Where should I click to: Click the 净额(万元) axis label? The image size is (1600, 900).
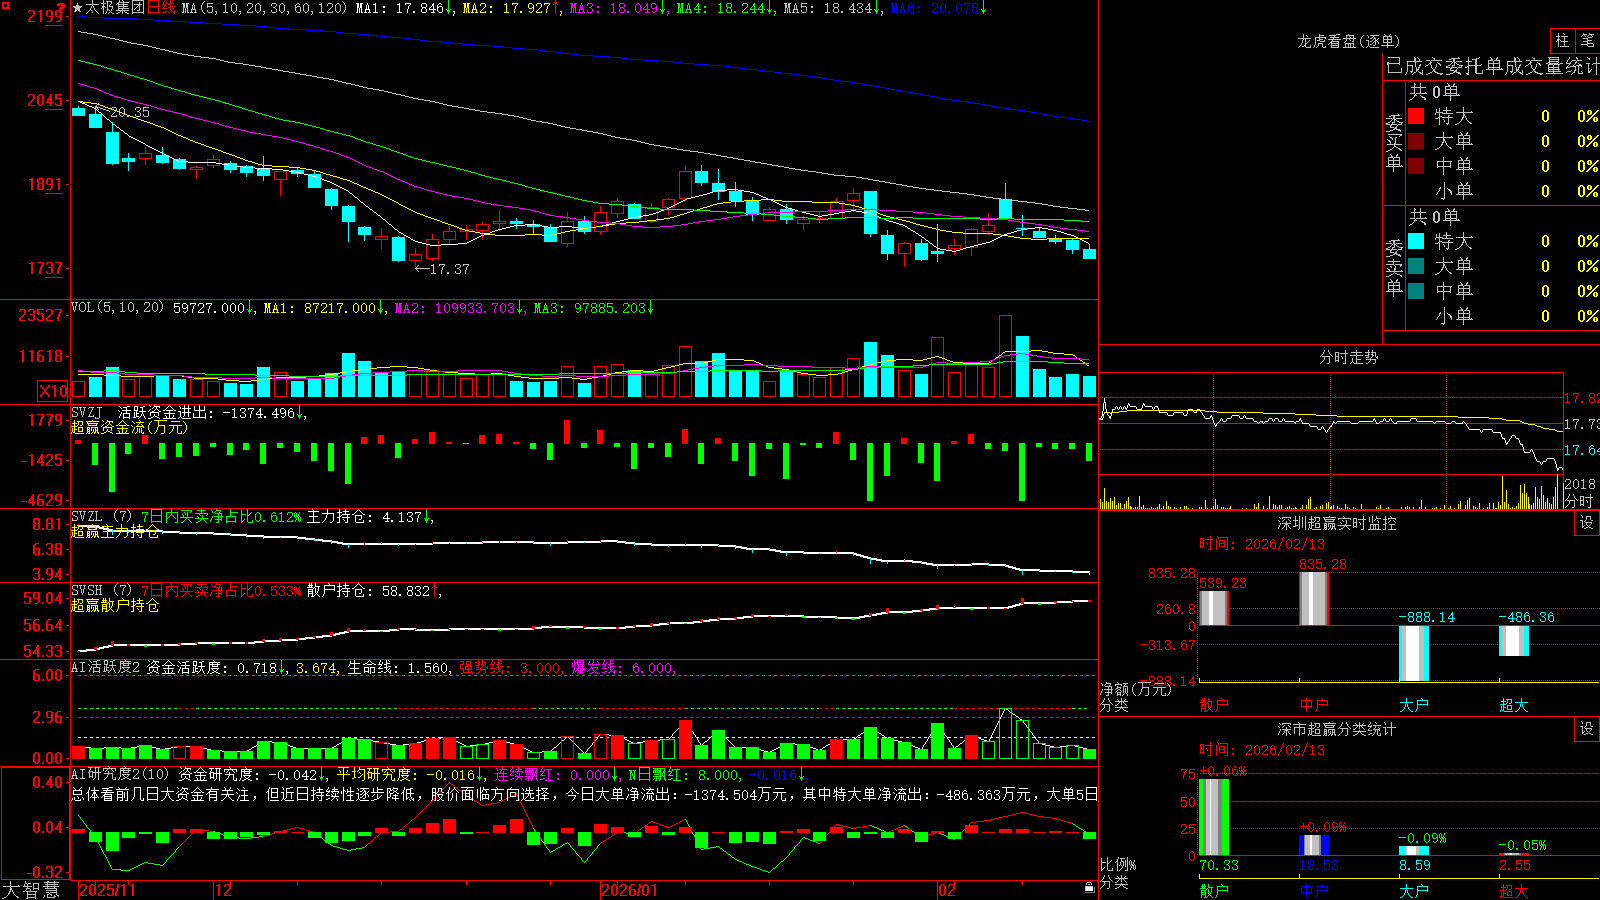(x=1135, y=689)
